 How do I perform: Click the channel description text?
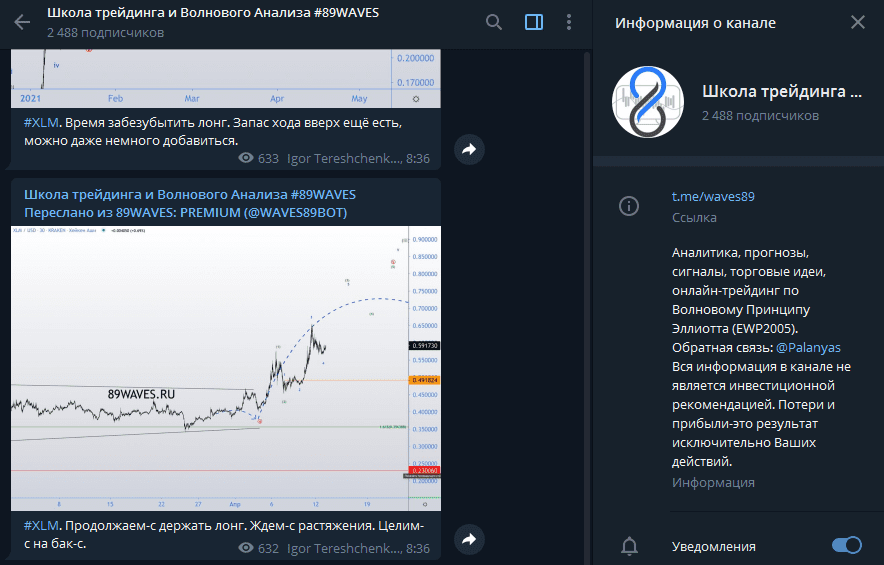761,357
